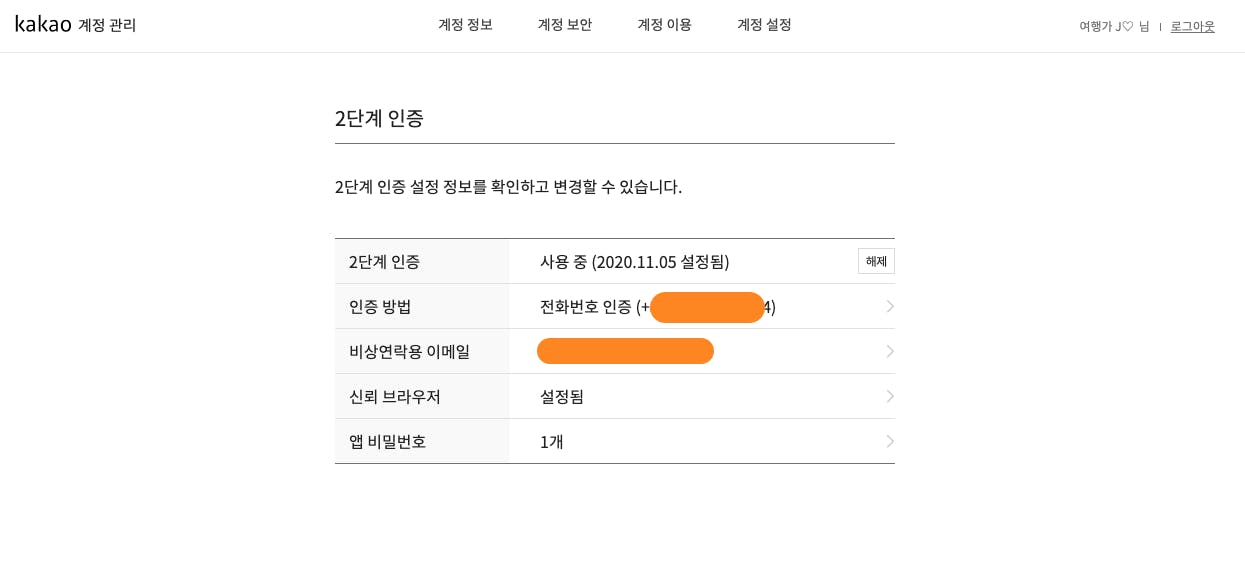Click the 사용 중 (2020.11.05 설정됨) status
1245x566 pixels.
(635, 262)
